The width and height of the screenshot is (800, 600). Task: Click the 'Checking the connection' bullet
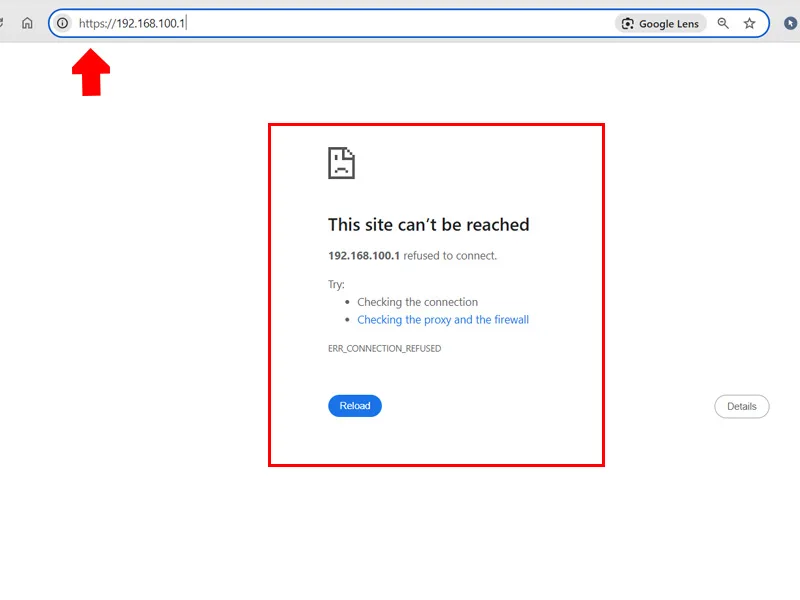tap(417, 302)
